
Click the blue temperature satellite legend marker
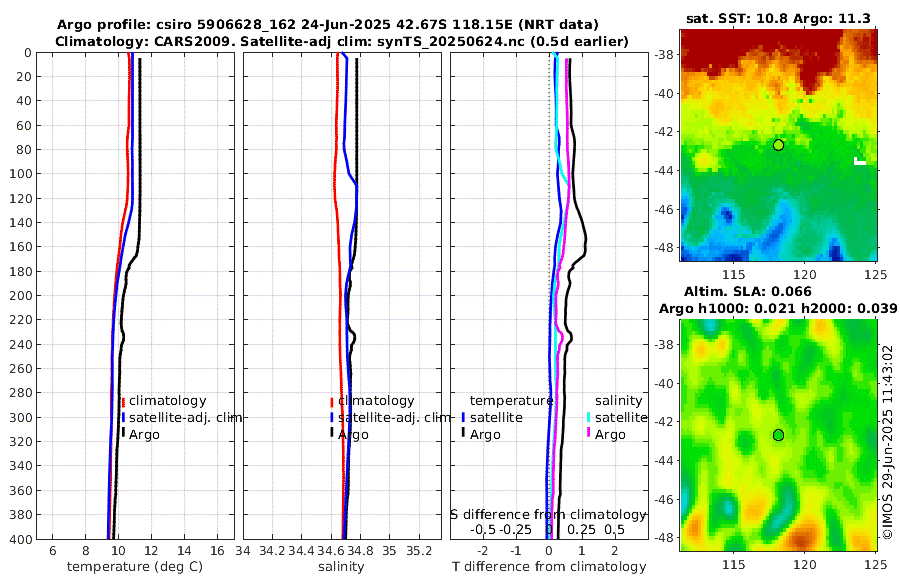click(463, 417)
